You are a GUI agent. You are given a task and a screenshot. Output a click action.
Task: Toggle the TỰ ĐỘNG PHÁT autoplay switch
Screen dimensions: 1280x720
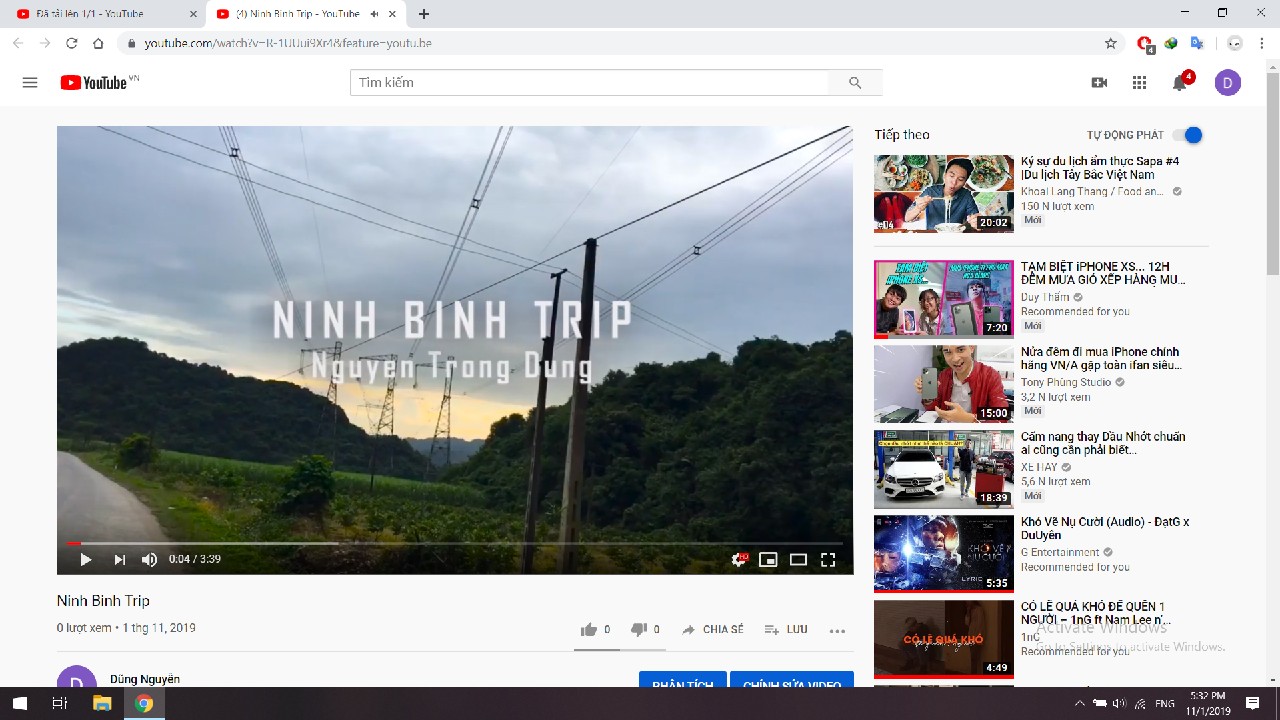(x=1187, y=135)
